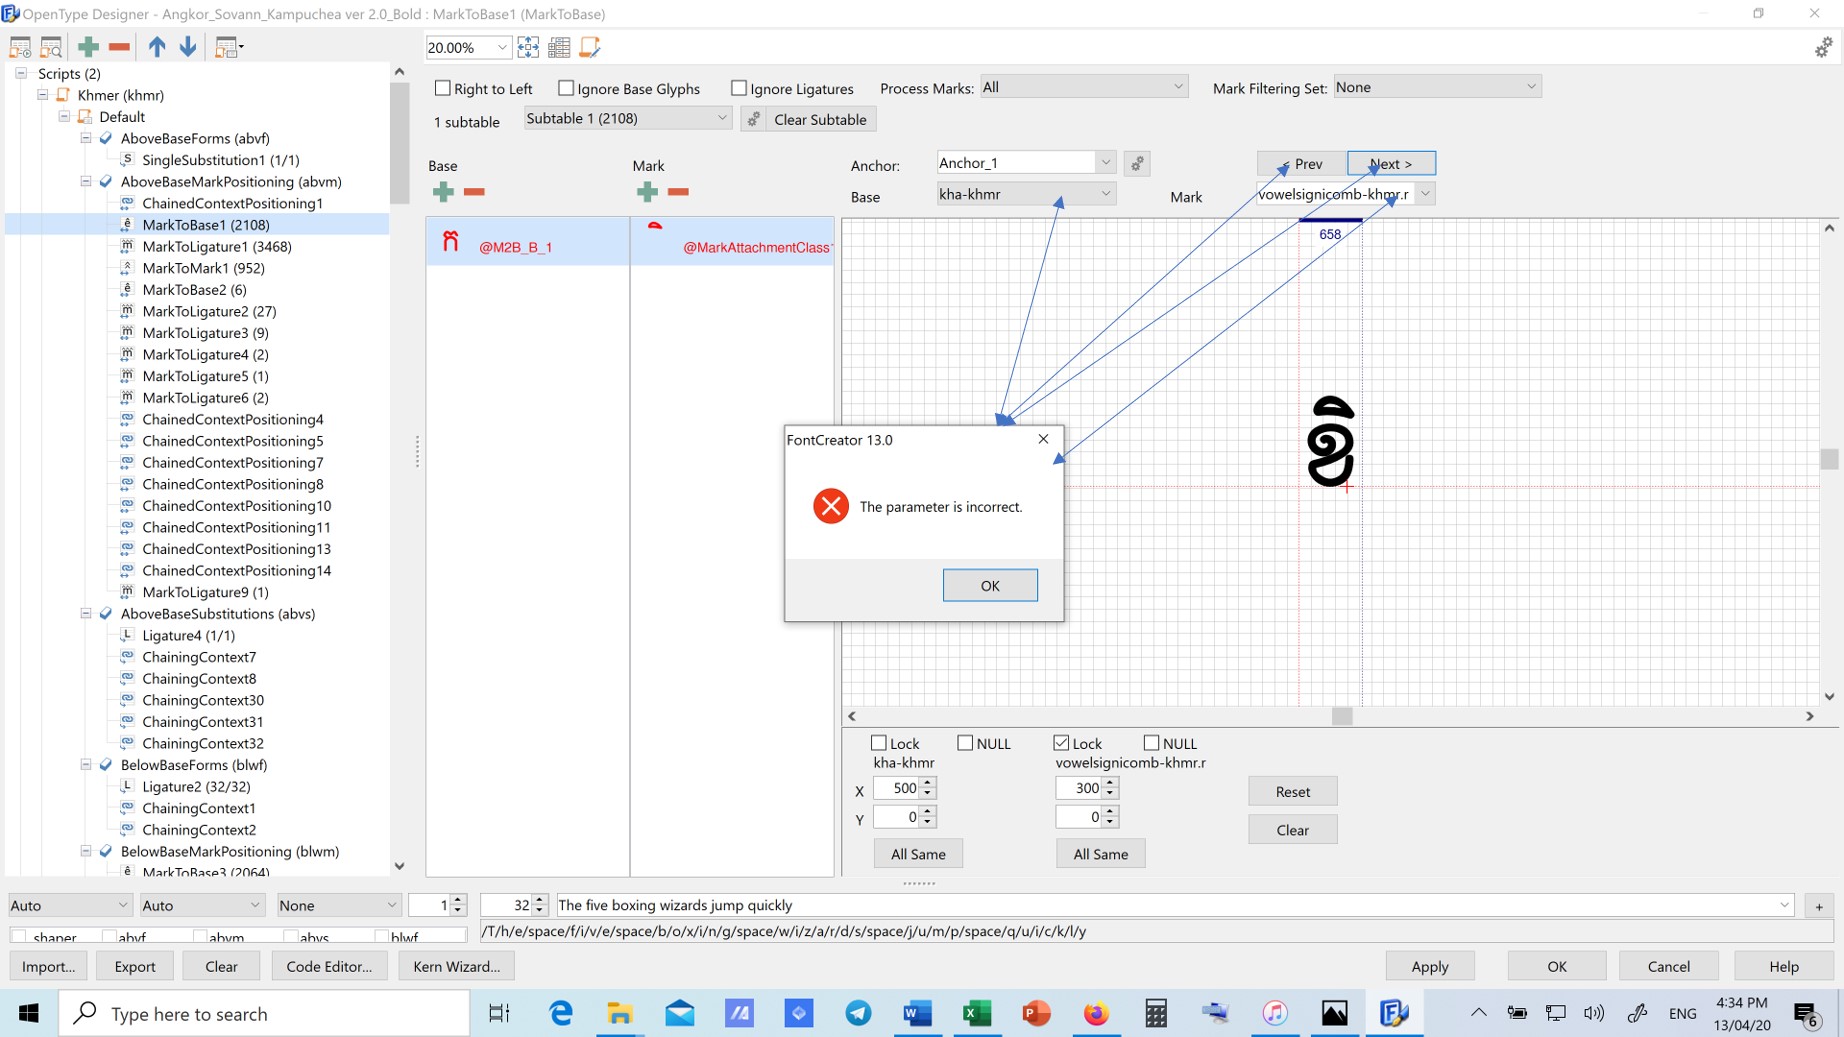The width and height of the screenshot is (1844, 1037).
Task: Open the zoom percentage dropdown
Action: click(502, 47)
